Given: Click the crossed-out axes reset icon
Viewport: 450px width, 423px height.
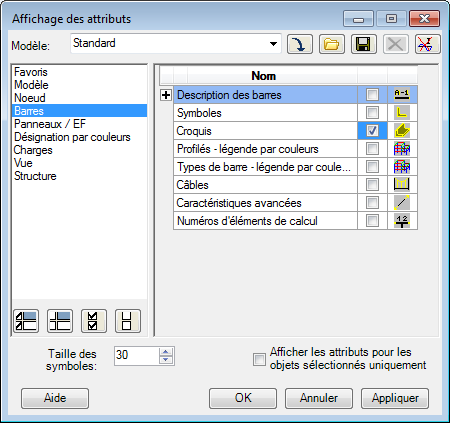Looking at the screenshot, I should pos(427,44).
